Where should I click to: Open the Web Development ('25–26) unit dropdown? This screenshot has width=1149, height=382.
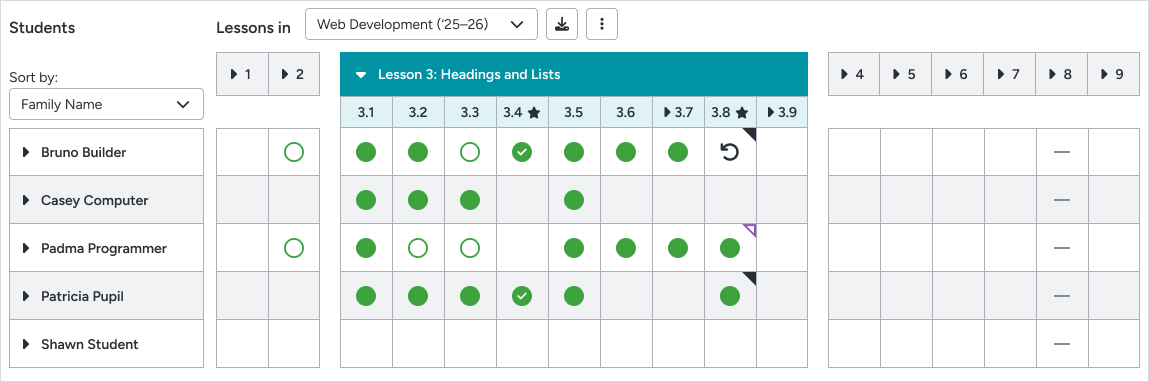click(x=421, y=24)
